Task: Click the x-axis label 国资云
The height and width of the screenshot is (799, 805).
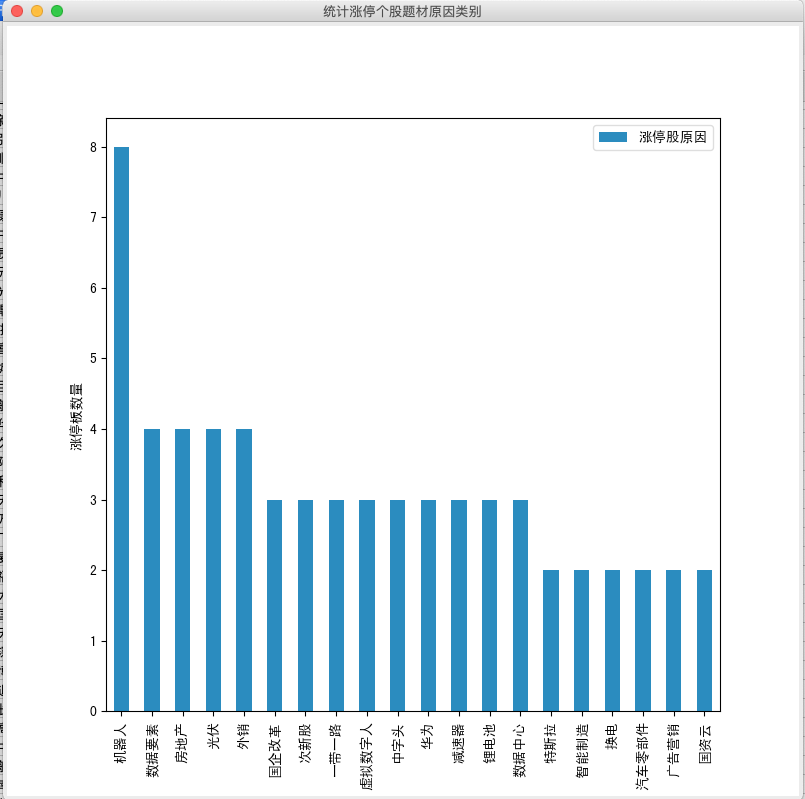Action: tap(704, 744)
